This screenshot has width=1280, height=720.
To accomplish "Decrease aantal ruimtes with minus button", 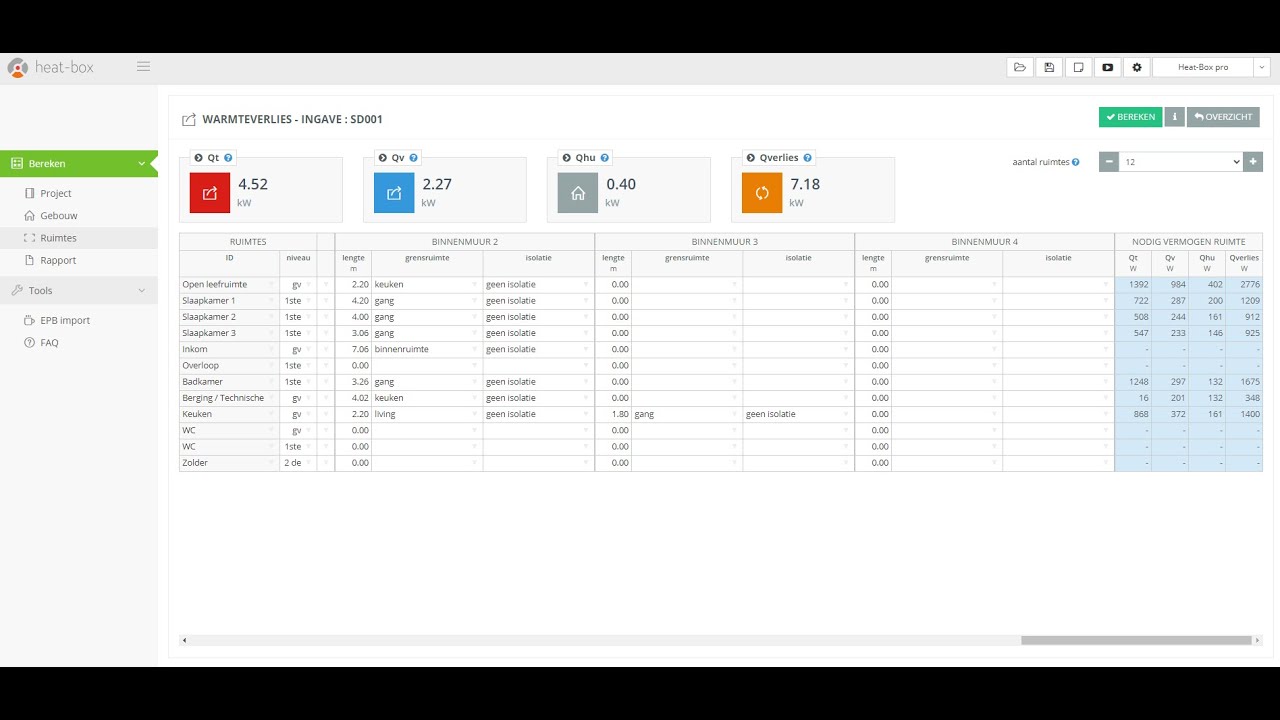I will click(1109, 162).
